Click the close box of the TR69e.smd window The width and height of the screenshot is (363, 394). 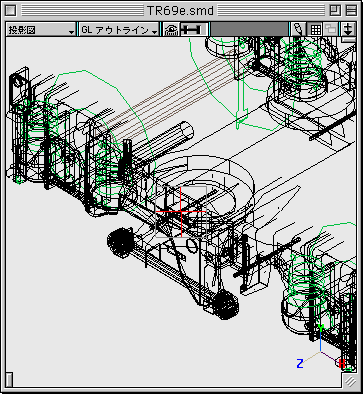(11, 11)
